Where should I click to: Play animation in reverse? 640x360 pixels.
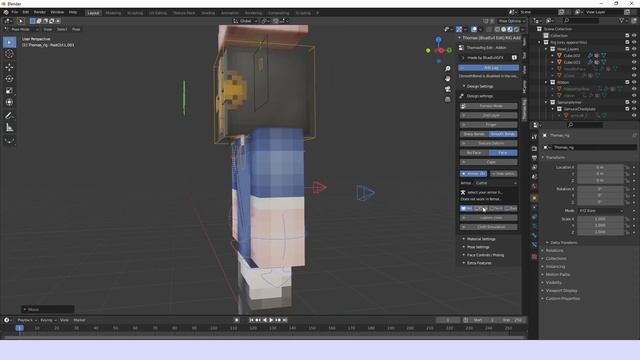[265, 320]
